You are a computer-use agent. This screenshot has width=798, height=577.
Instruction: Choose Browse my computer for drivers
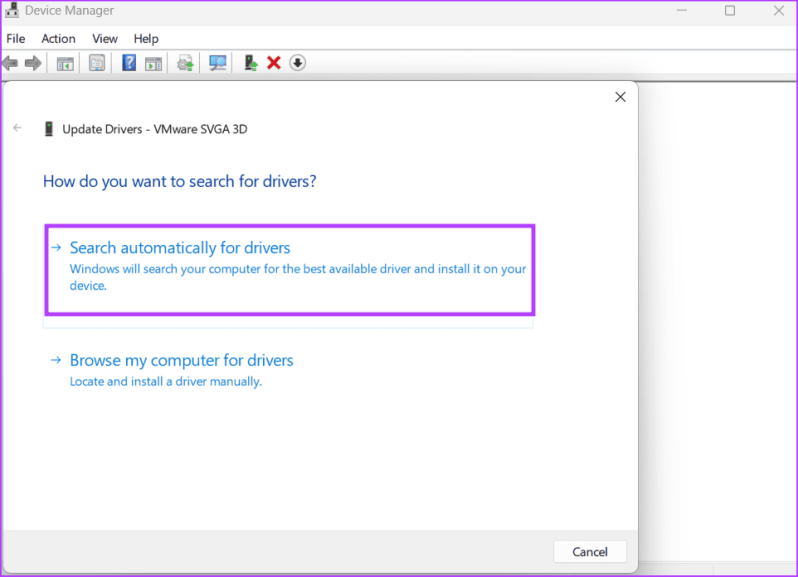pos(181,360)
